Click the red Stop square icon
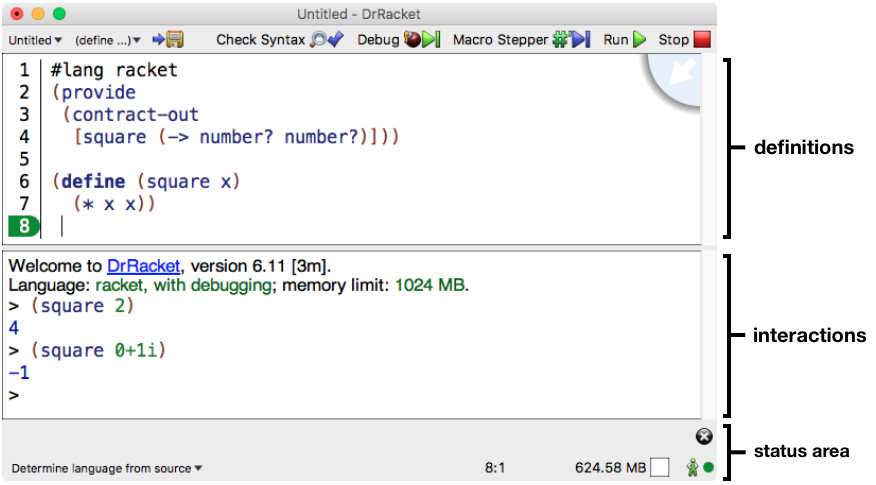 [x=702, y=39]
